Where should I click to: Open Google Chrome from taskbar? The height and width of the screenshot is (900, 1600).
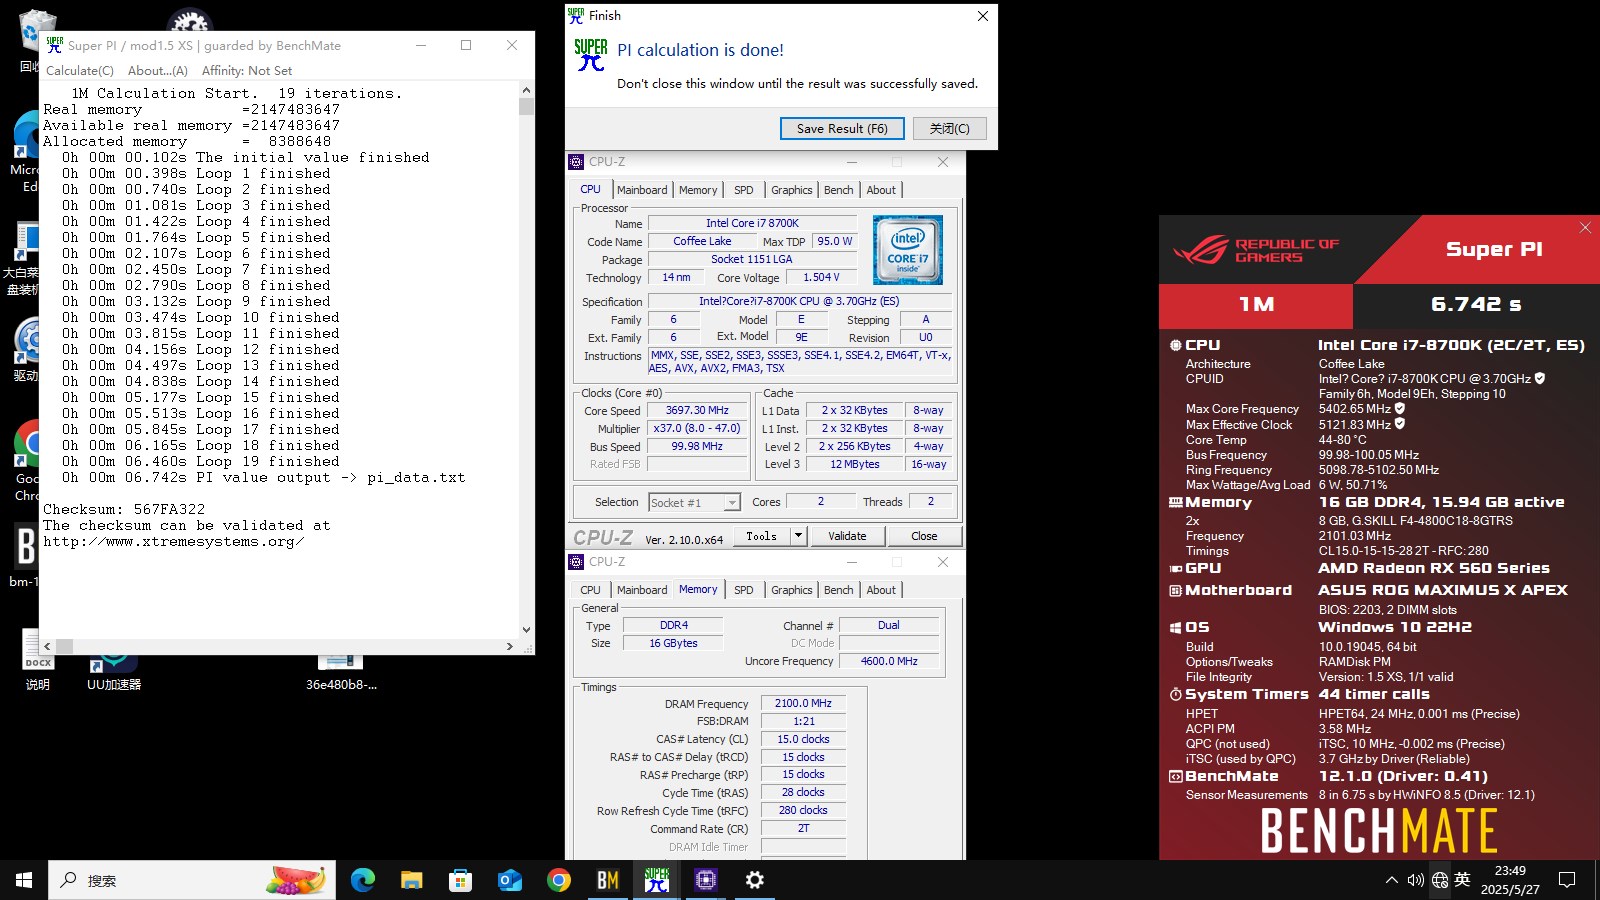(x=559, y=880)
